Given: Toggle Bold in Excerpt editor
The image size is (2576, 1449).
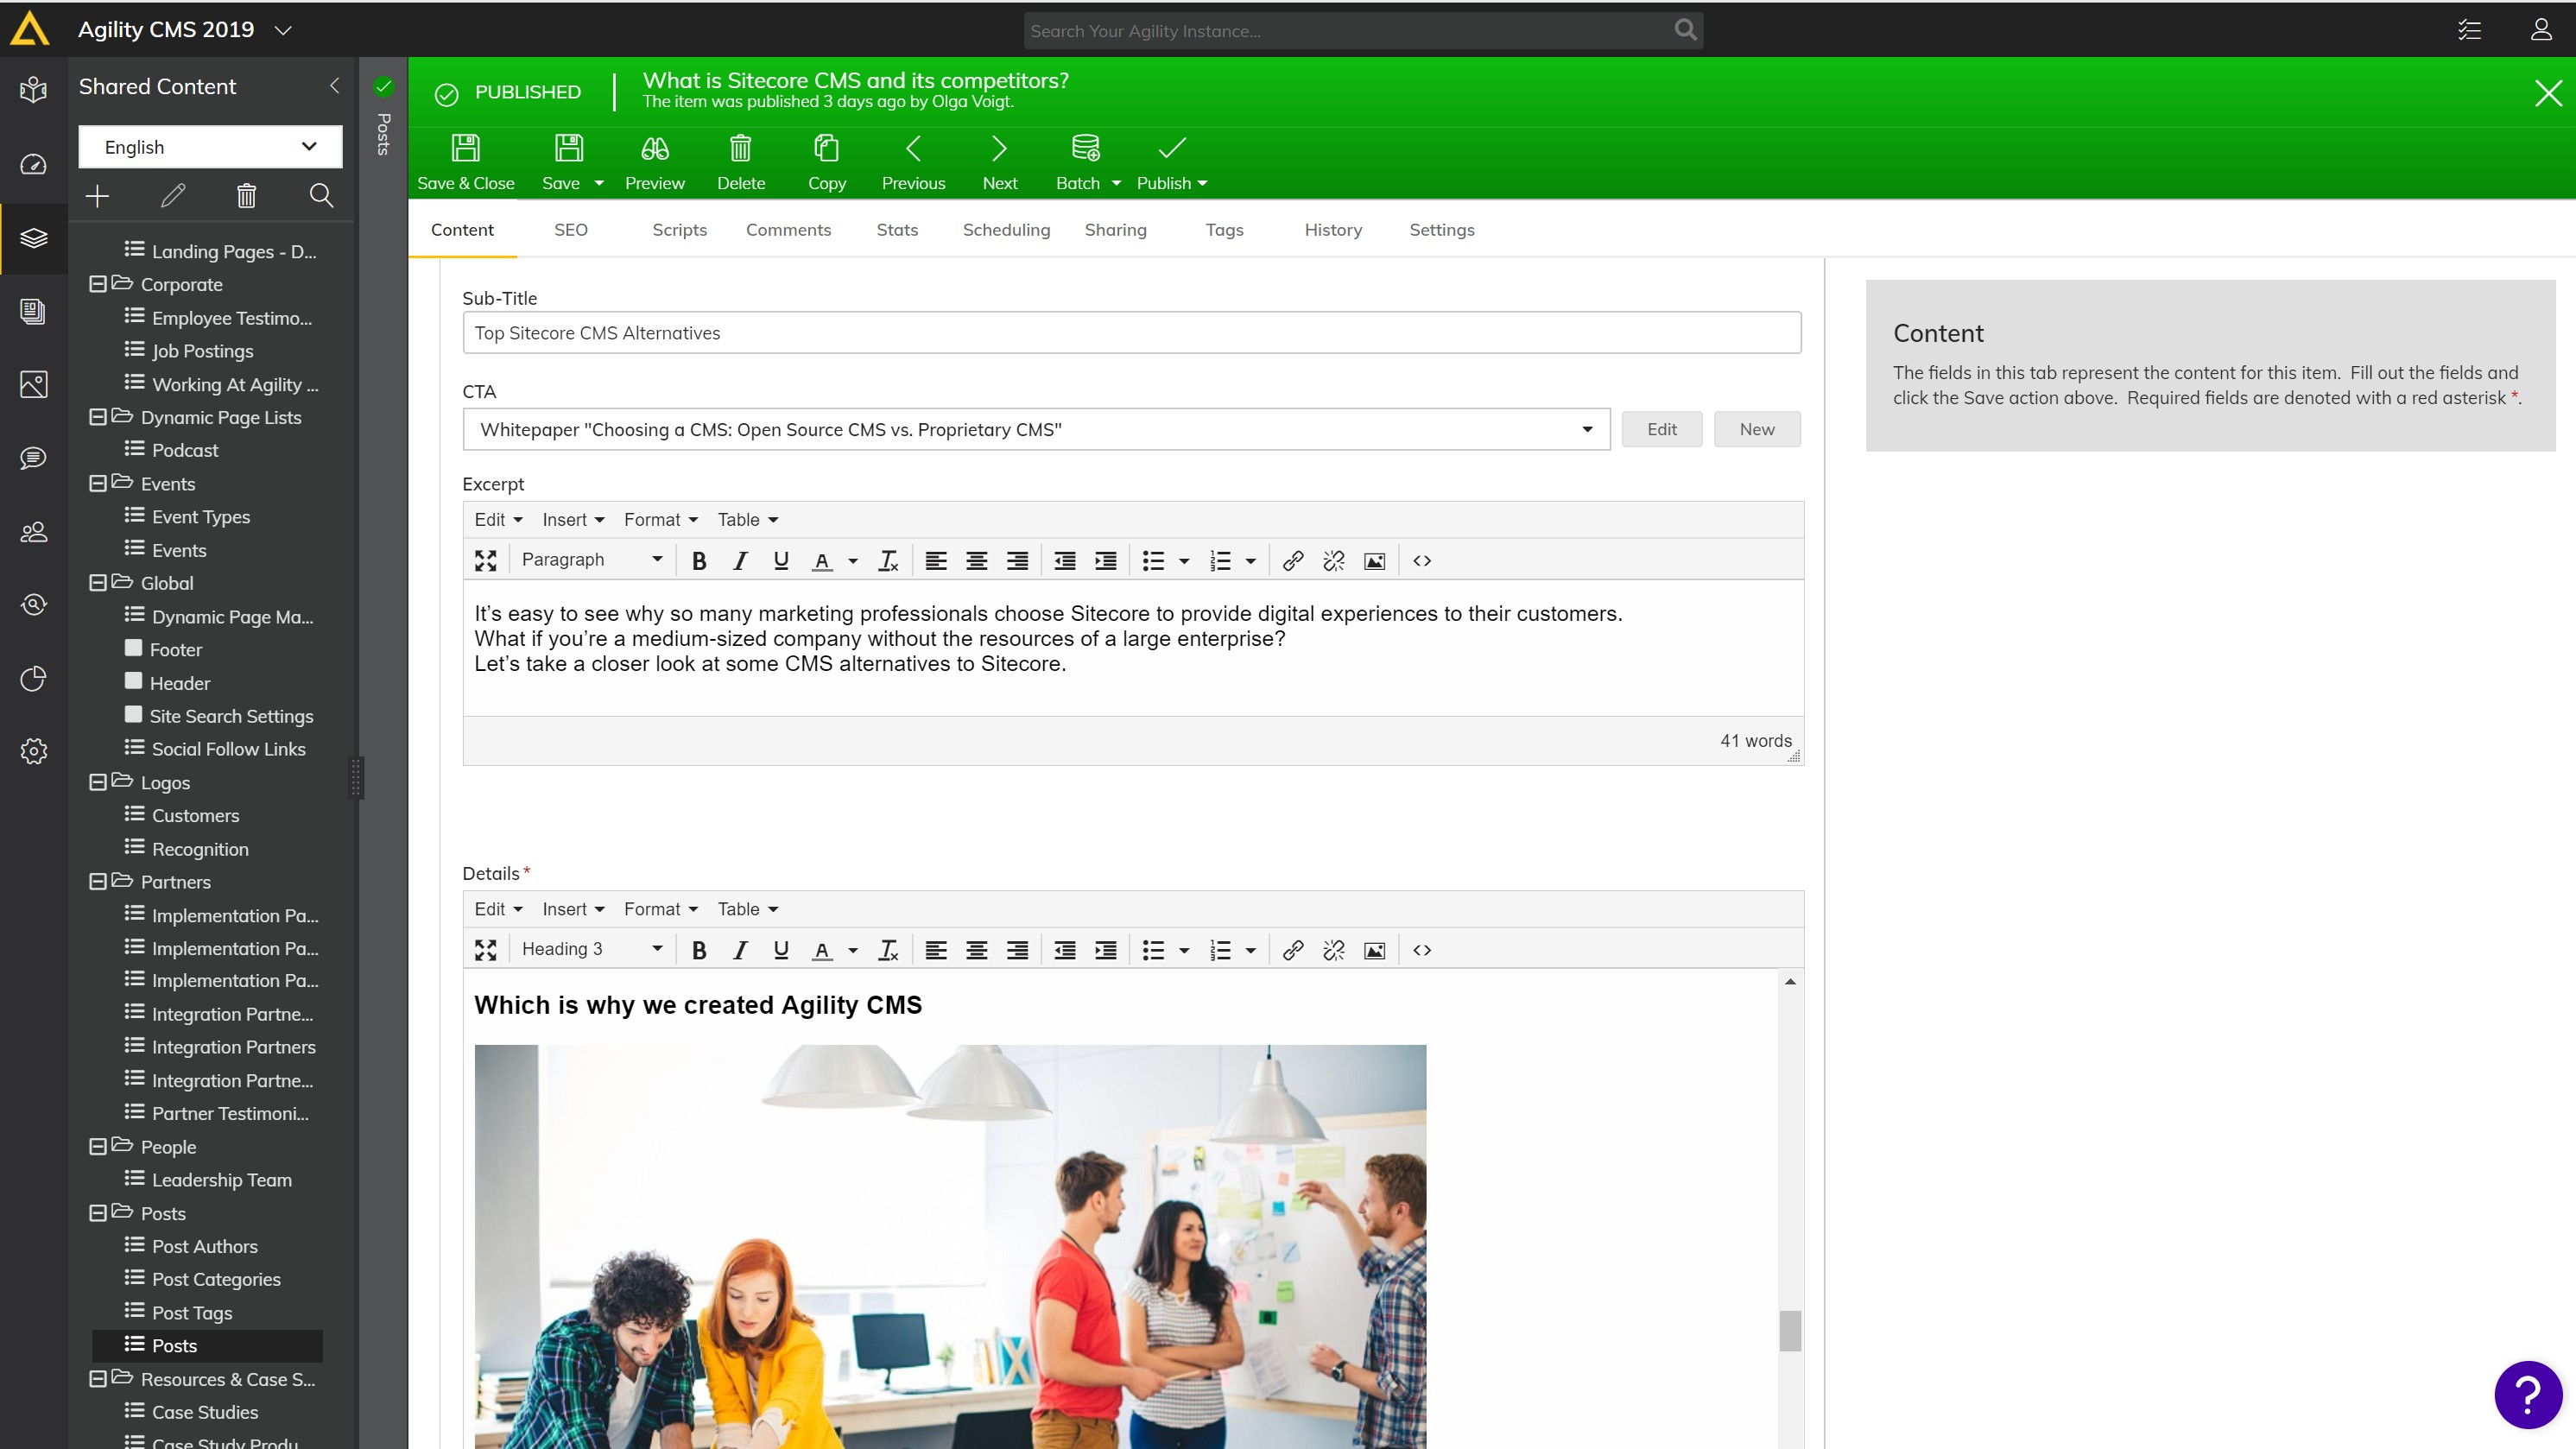Looking at the screenshot, I should click(x=699, y=561).
